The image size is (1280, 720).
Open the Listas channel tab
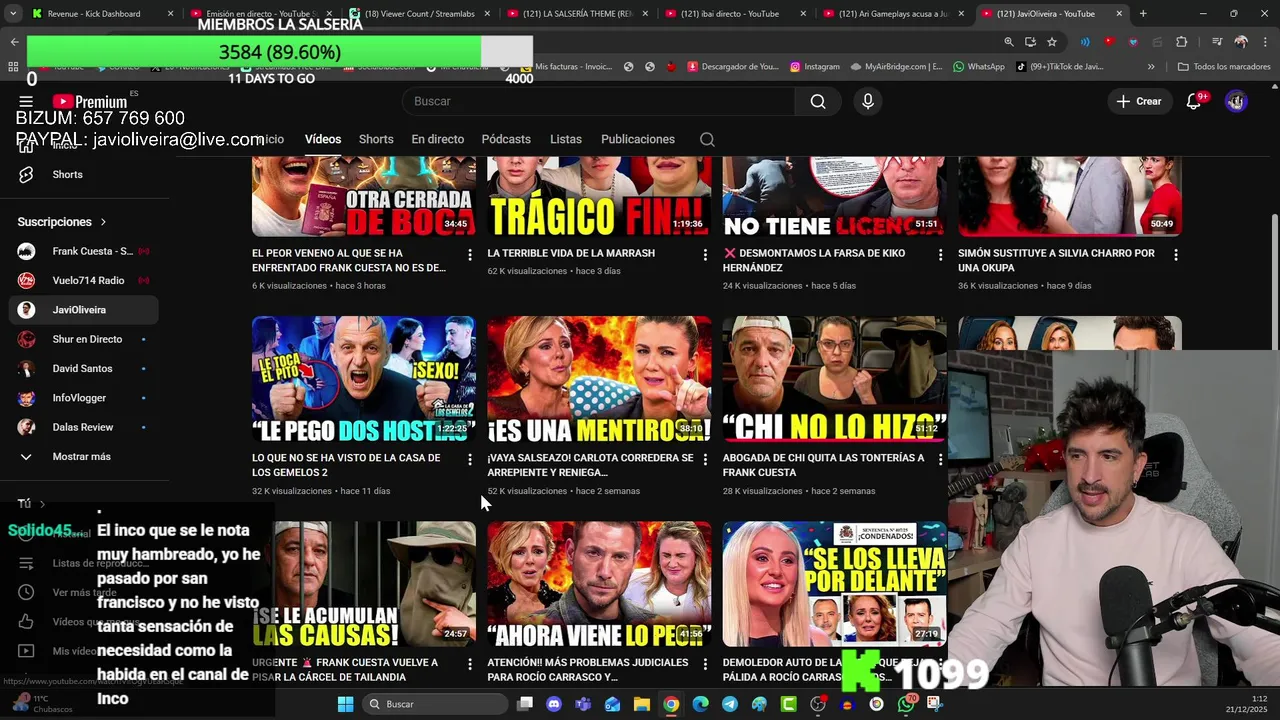(566, 139)
